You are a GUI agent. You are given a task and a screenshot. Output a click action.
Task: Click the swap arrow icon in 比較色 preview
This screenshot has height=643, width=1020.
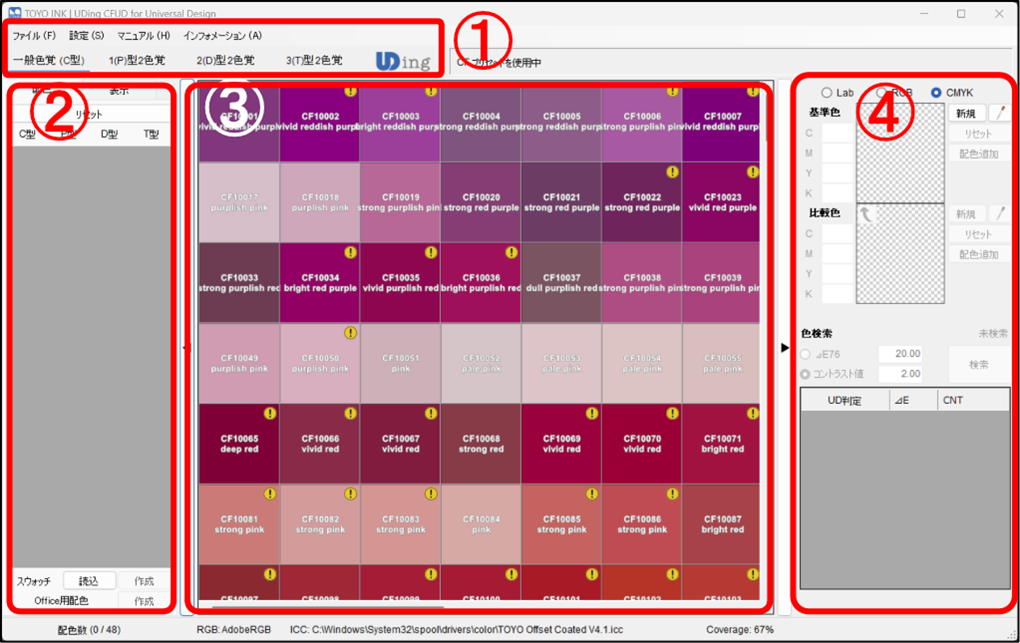pos(867,214)
